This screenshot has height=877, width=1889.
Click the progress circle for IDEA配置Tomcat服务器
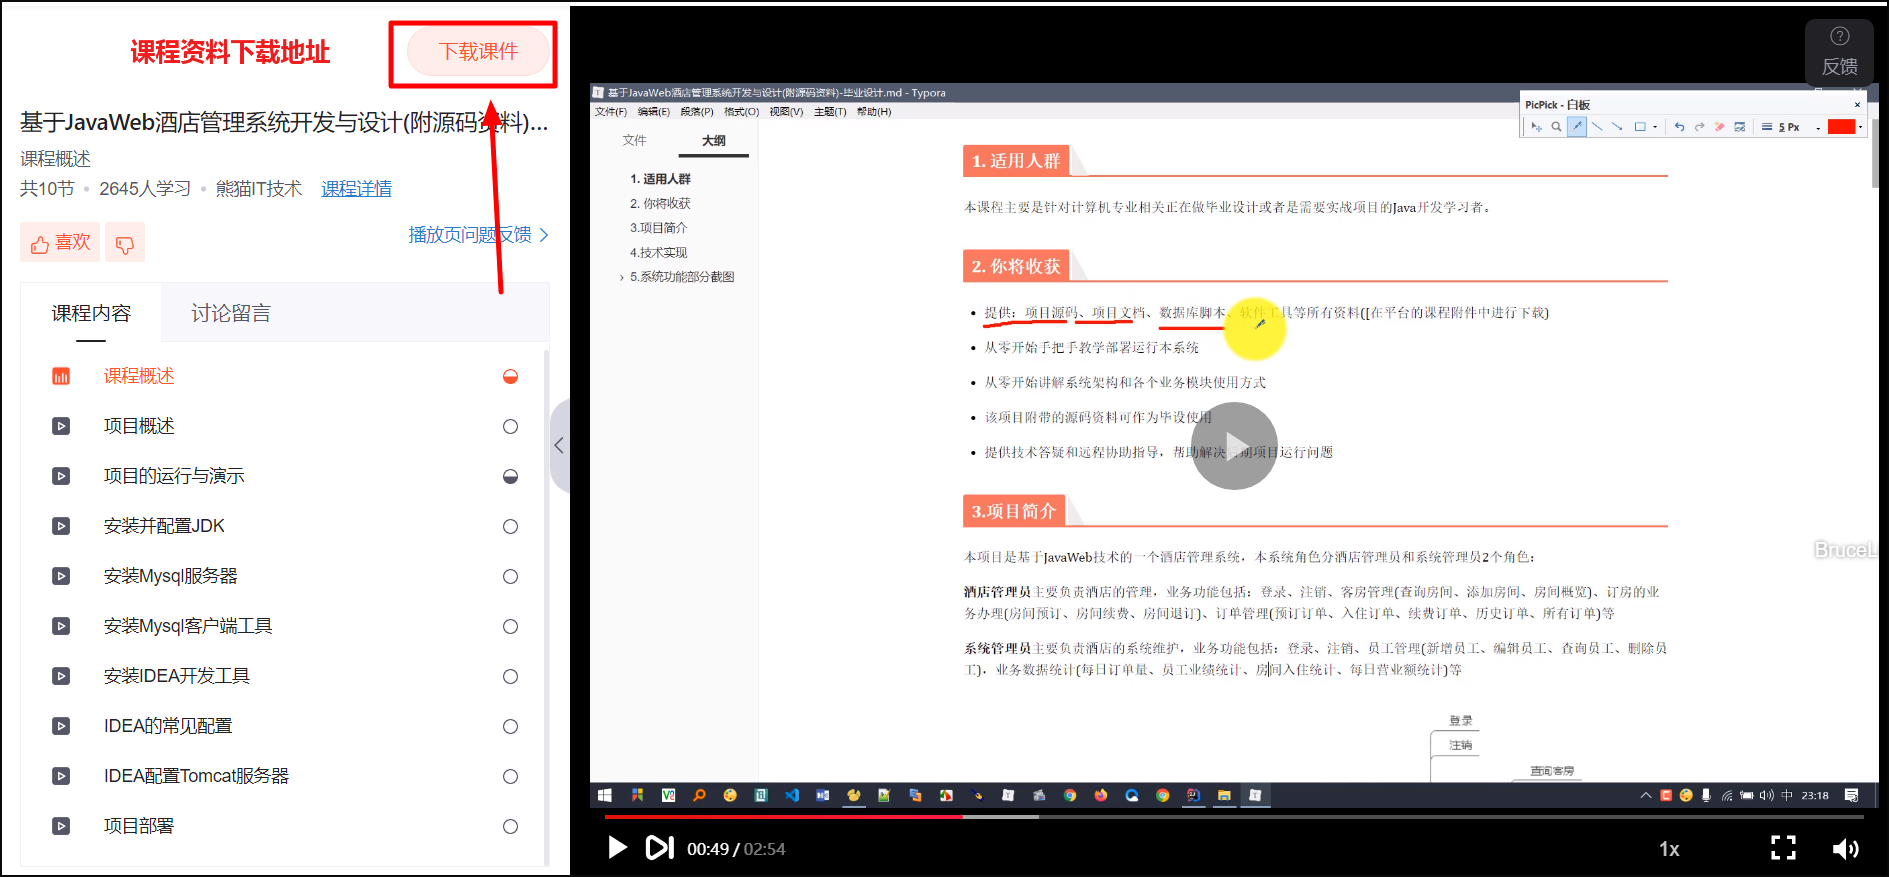pyautogui.click(x=510, y=777)
